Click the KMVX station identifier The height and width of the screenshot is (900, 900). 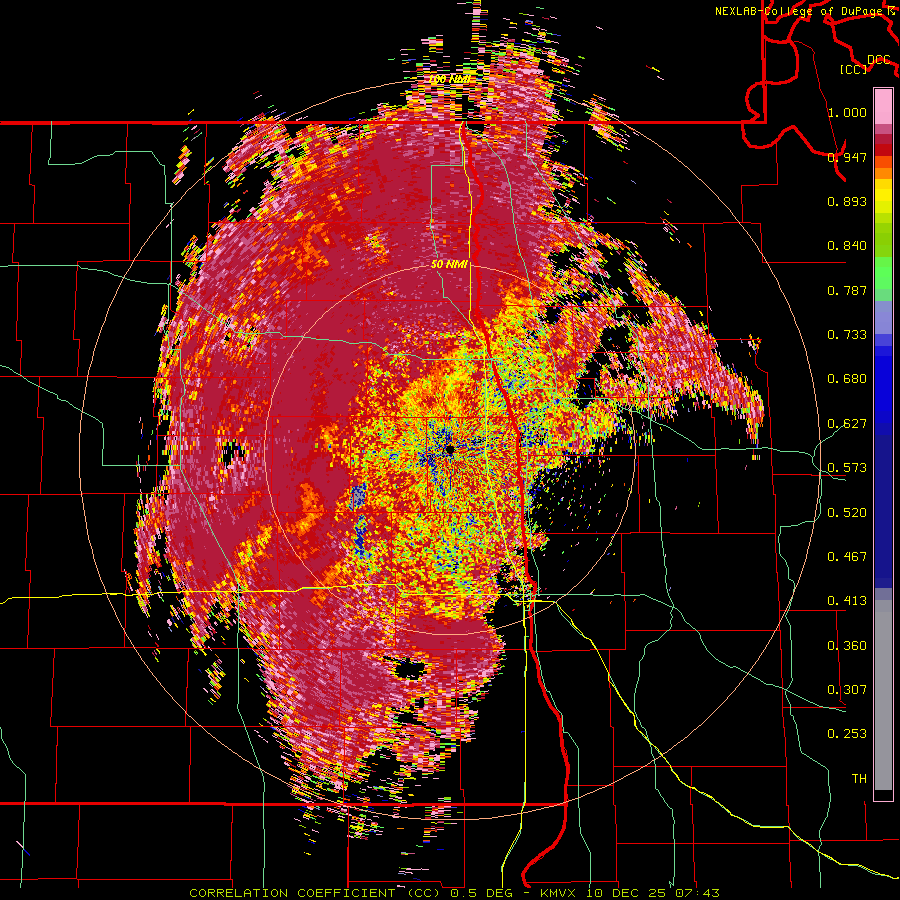coord(556,893)
